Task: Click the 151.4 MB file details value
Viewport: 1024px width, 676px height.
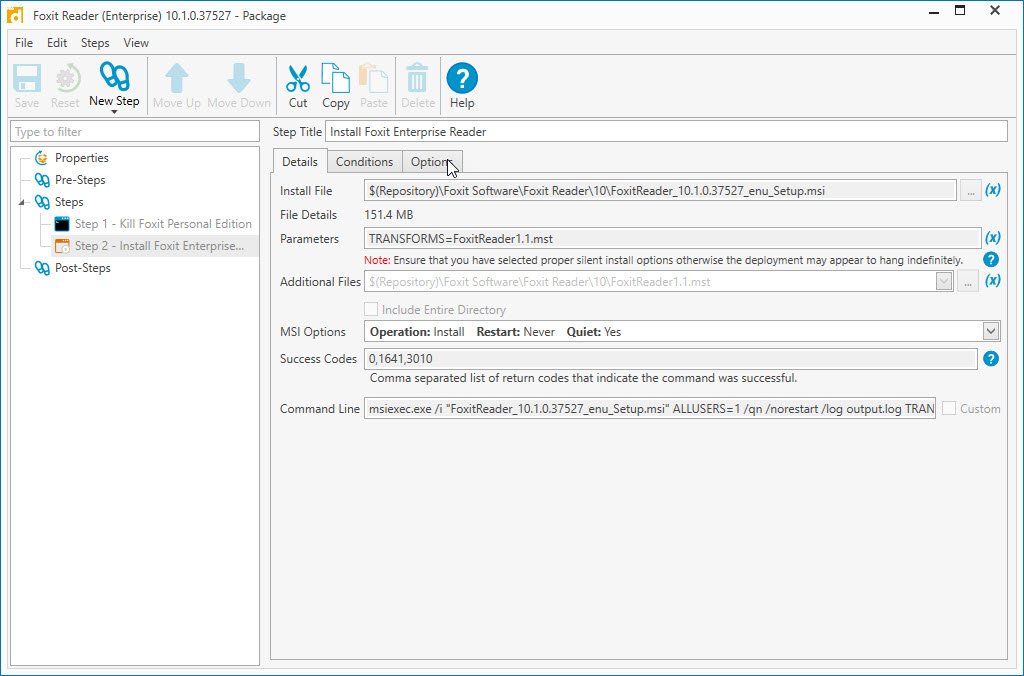Action: click(389, 214)
